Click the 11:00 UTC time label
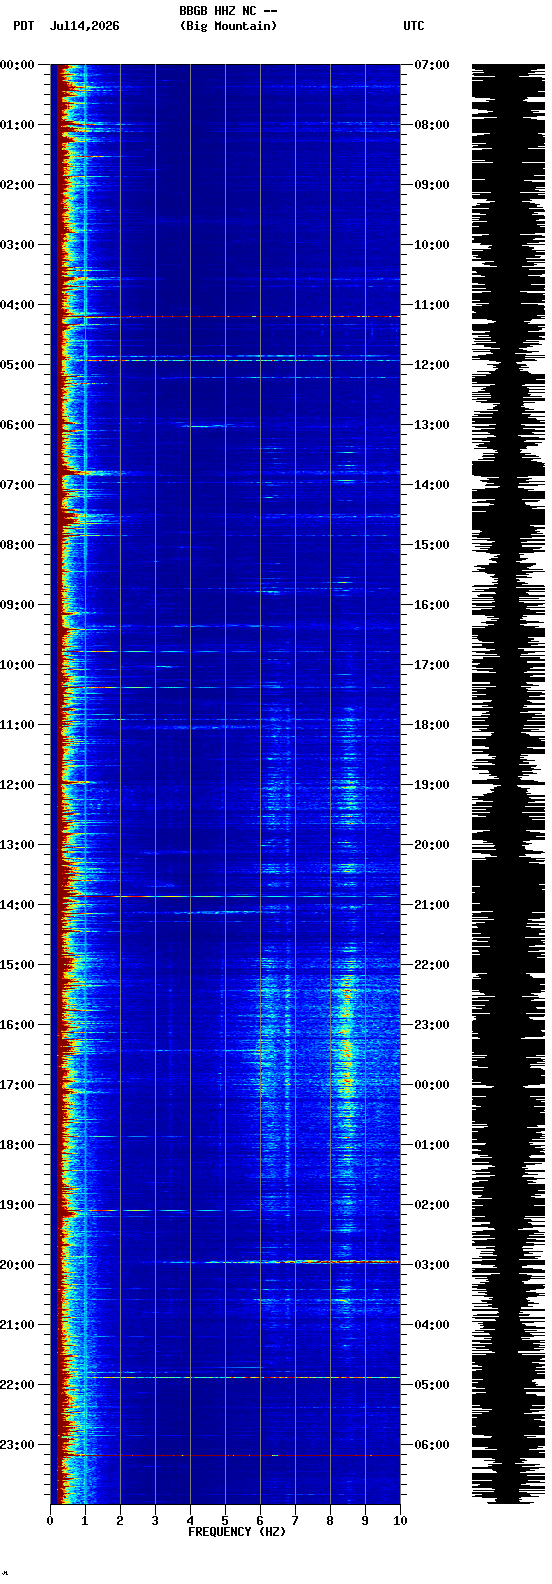The width and height of the screenshot is (552, 1584). [x=432, y=305]
